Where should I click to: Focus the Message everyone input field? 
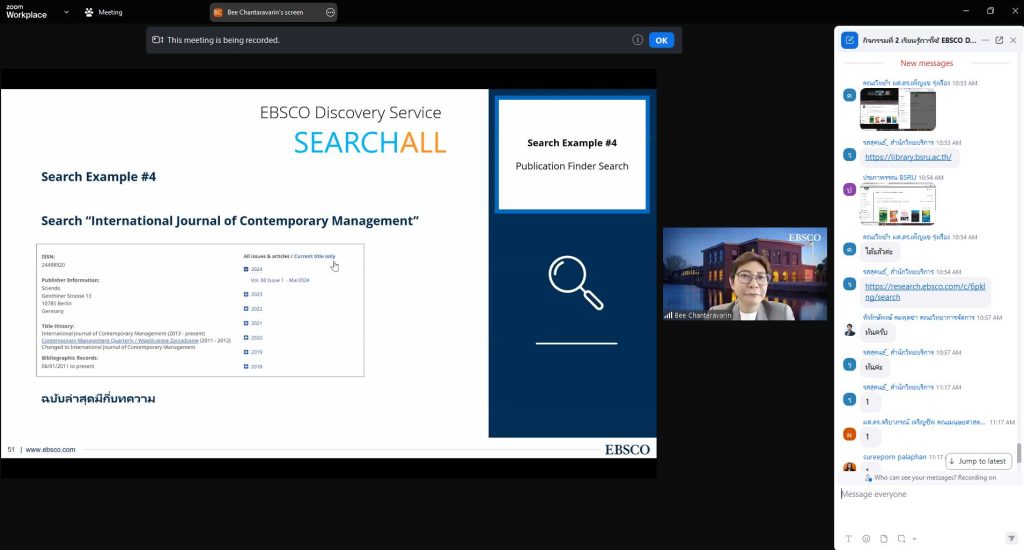pos(927,494)
